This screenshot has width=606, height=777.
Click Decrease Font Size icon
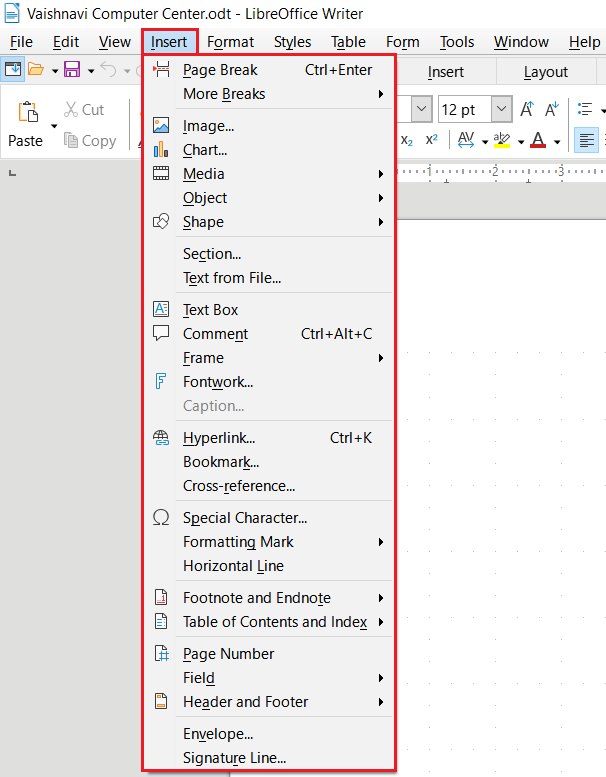click(x=552, y=109)
